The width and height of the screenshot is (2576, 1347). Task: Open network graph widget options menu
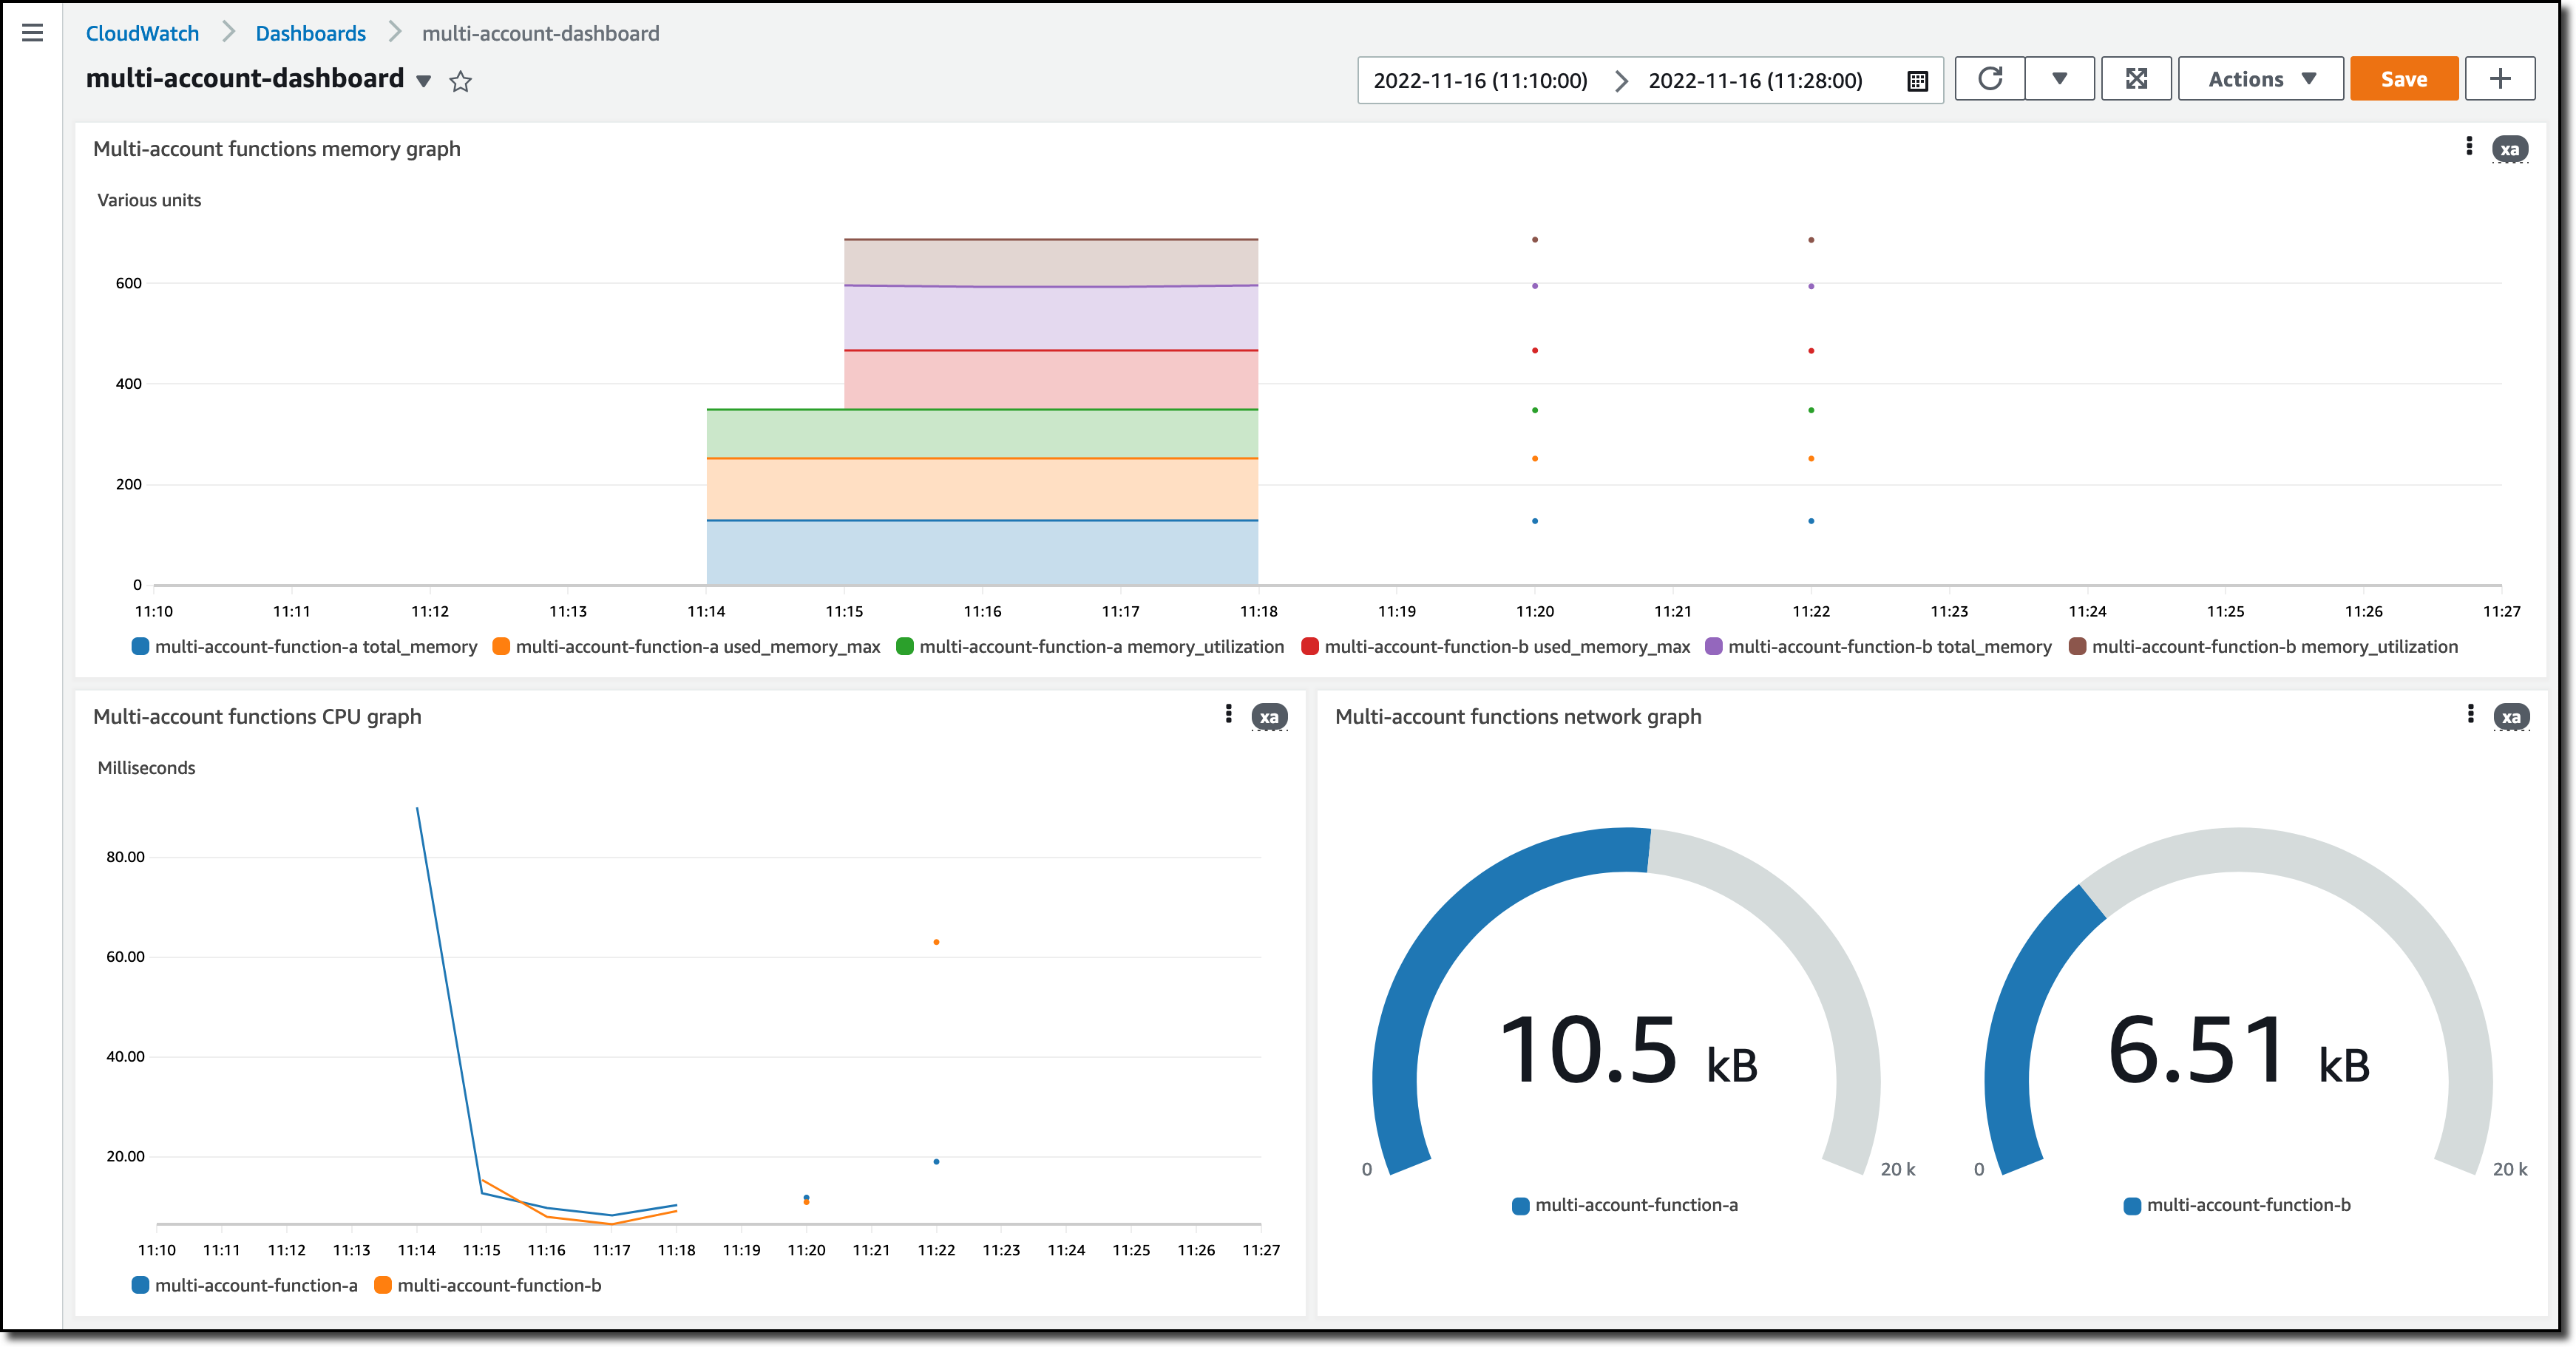(x=2470, y=714)
